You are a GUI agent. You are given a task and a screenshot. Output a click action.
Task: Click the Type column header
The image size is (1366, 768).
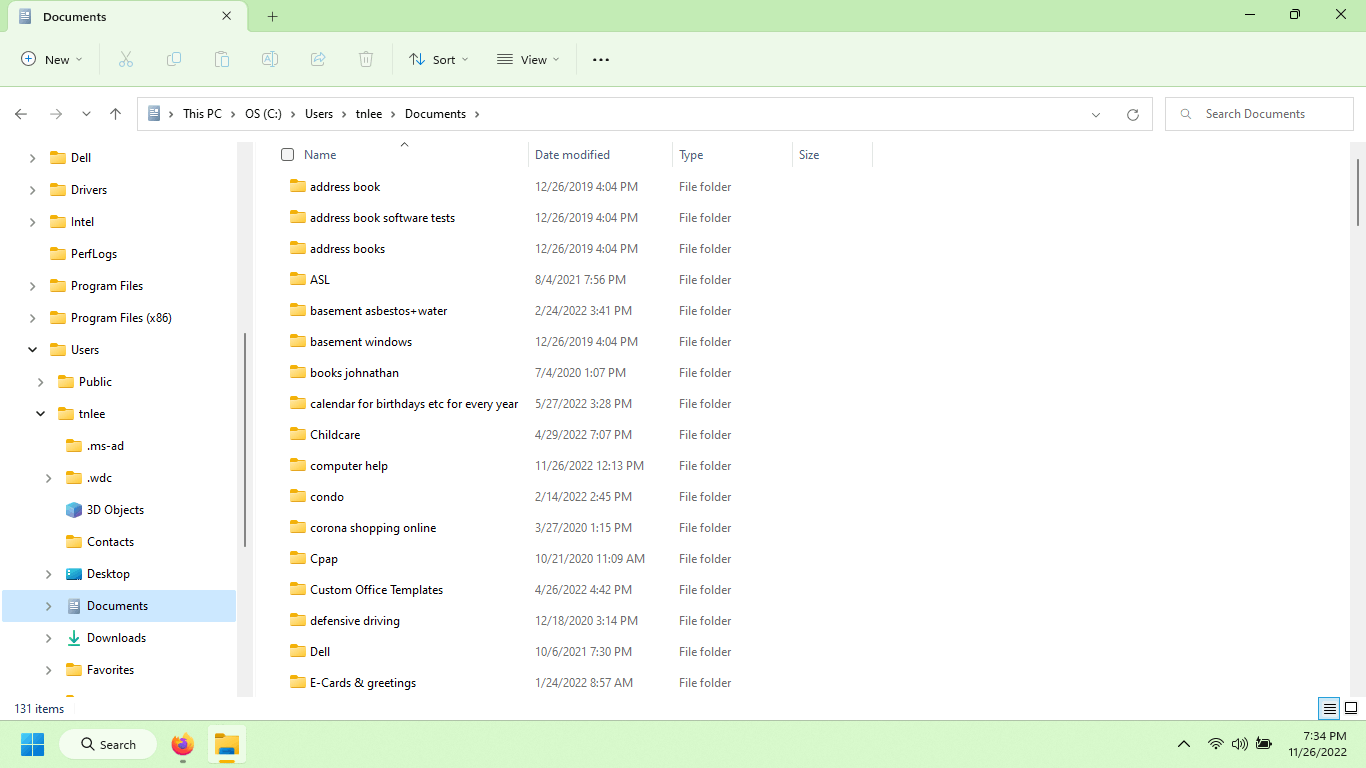732,155
